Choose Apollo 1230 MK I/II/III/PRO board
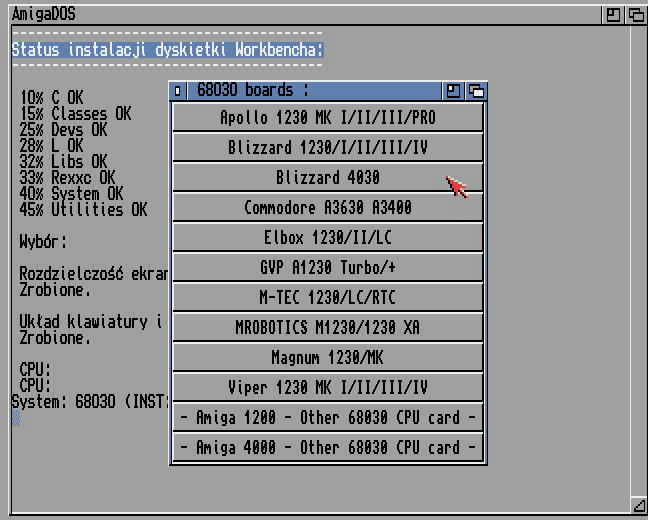648x520 pixels. click(x=328, y=117)
